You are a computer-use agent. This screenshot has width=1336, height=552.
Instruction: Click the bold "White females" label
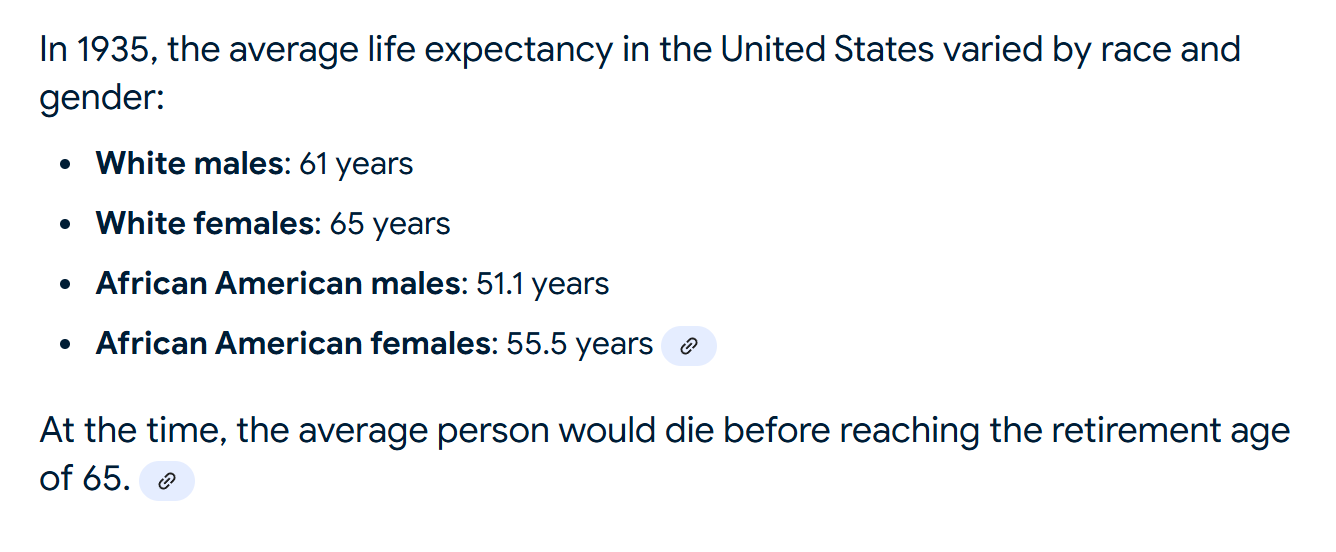205,224
